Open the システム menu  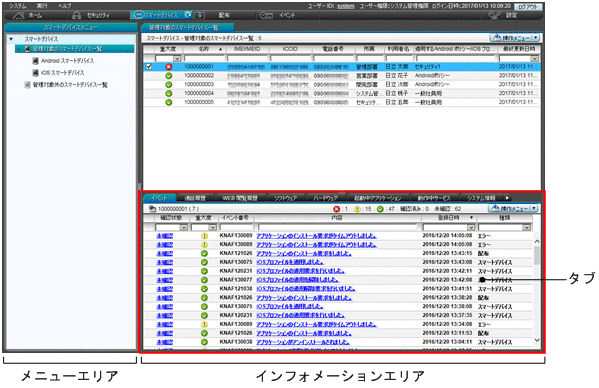18,6
